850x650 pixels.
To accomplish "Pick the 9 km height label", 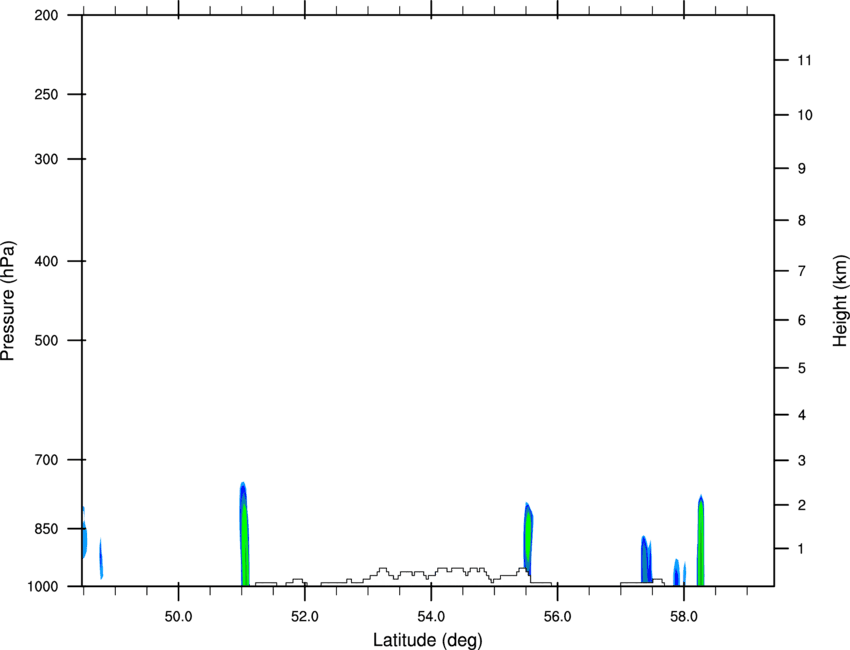I will (802, 169).
